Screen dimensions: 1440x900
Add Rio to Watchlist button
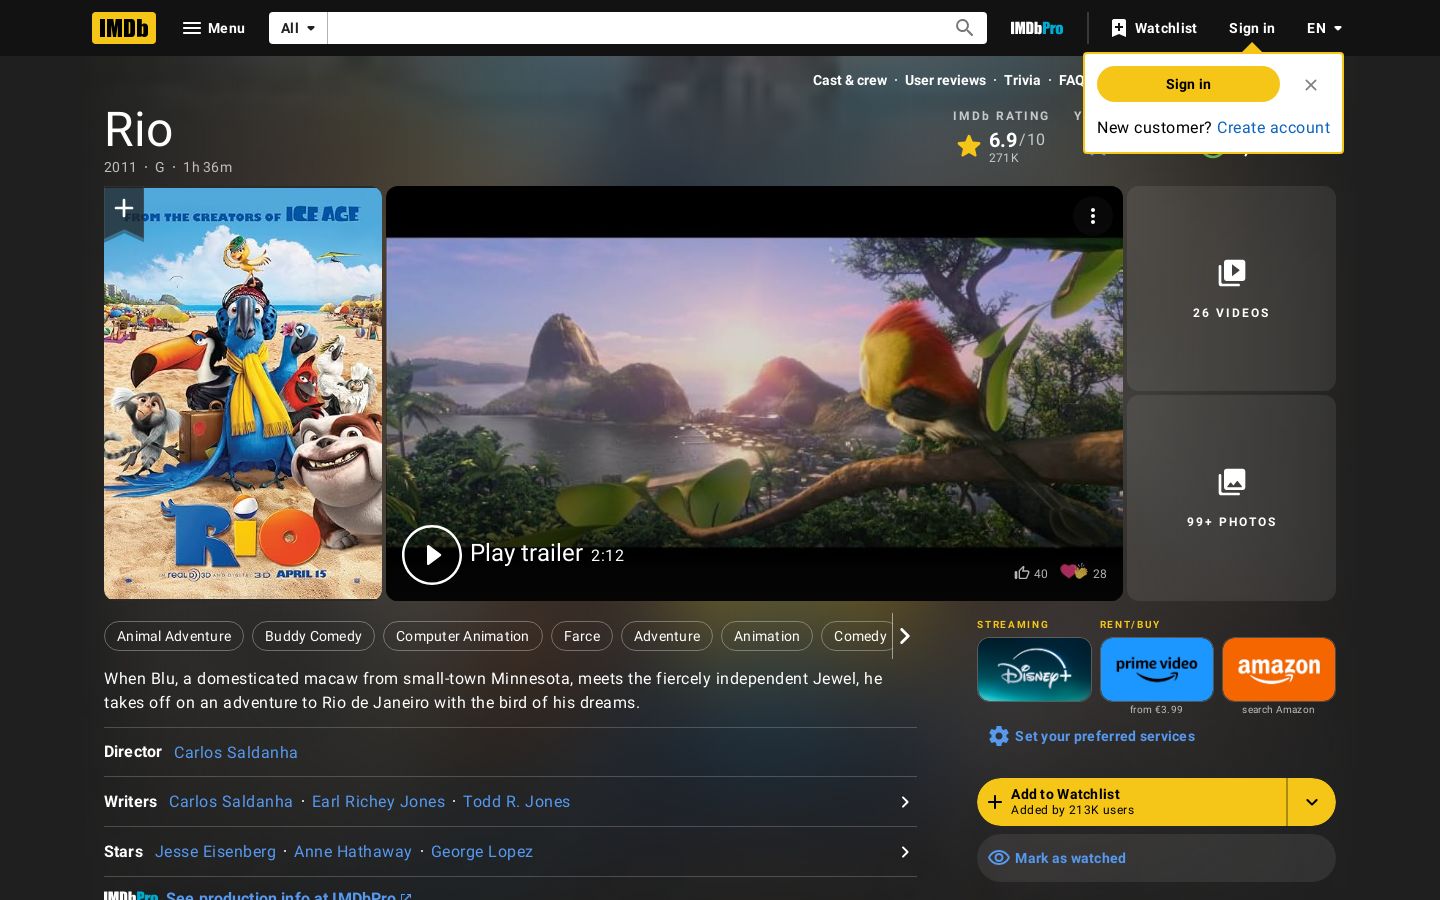coord(1132,802)
